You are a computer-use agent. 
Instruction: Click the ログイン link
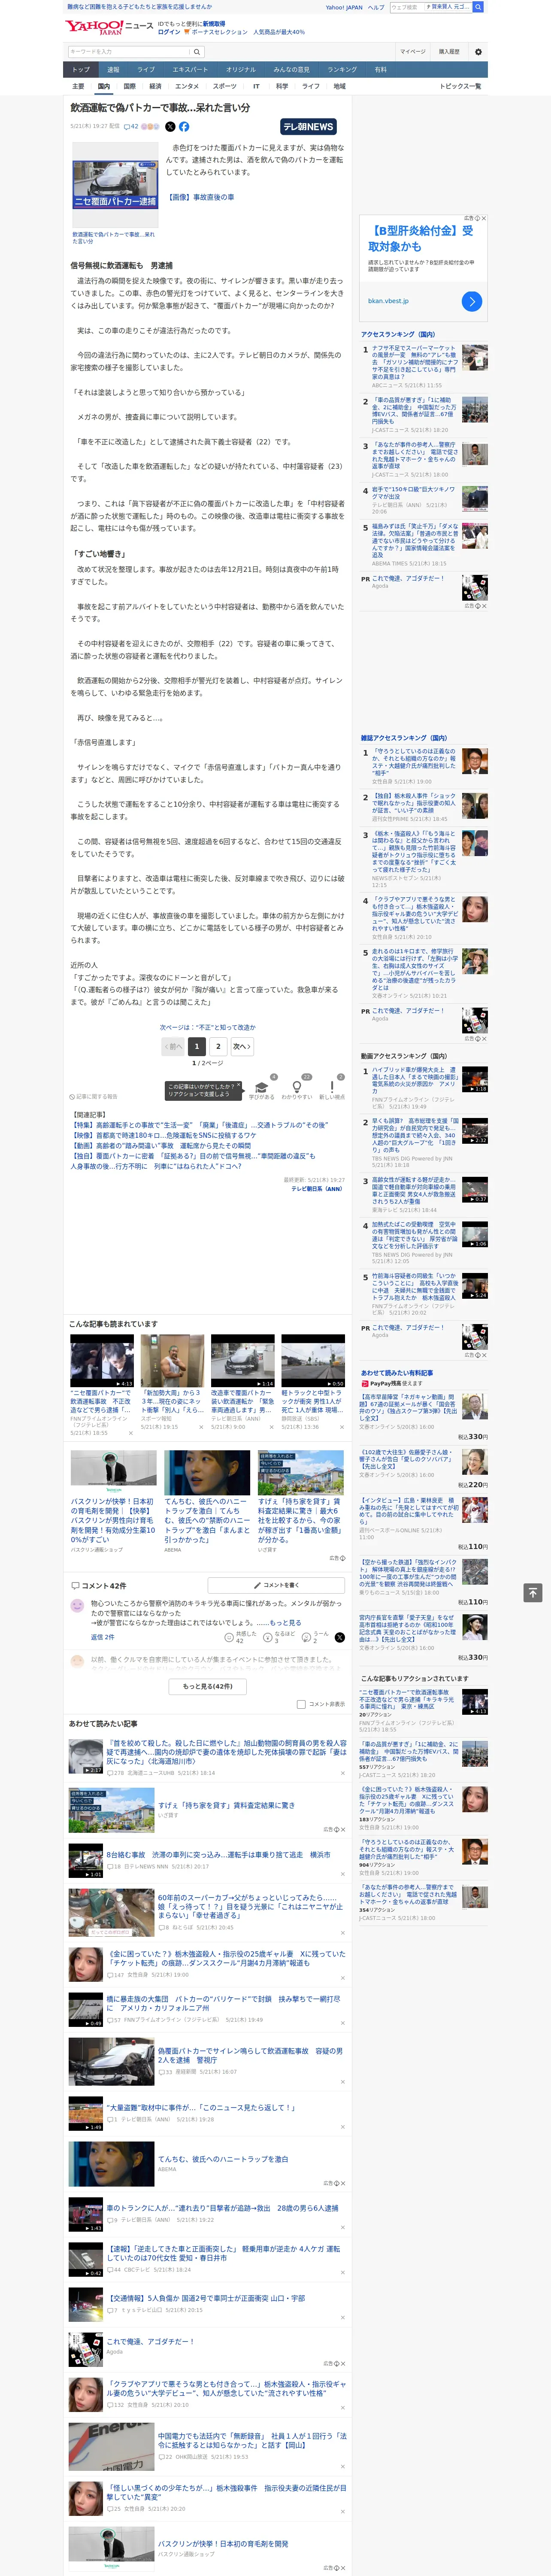[169, 32]
